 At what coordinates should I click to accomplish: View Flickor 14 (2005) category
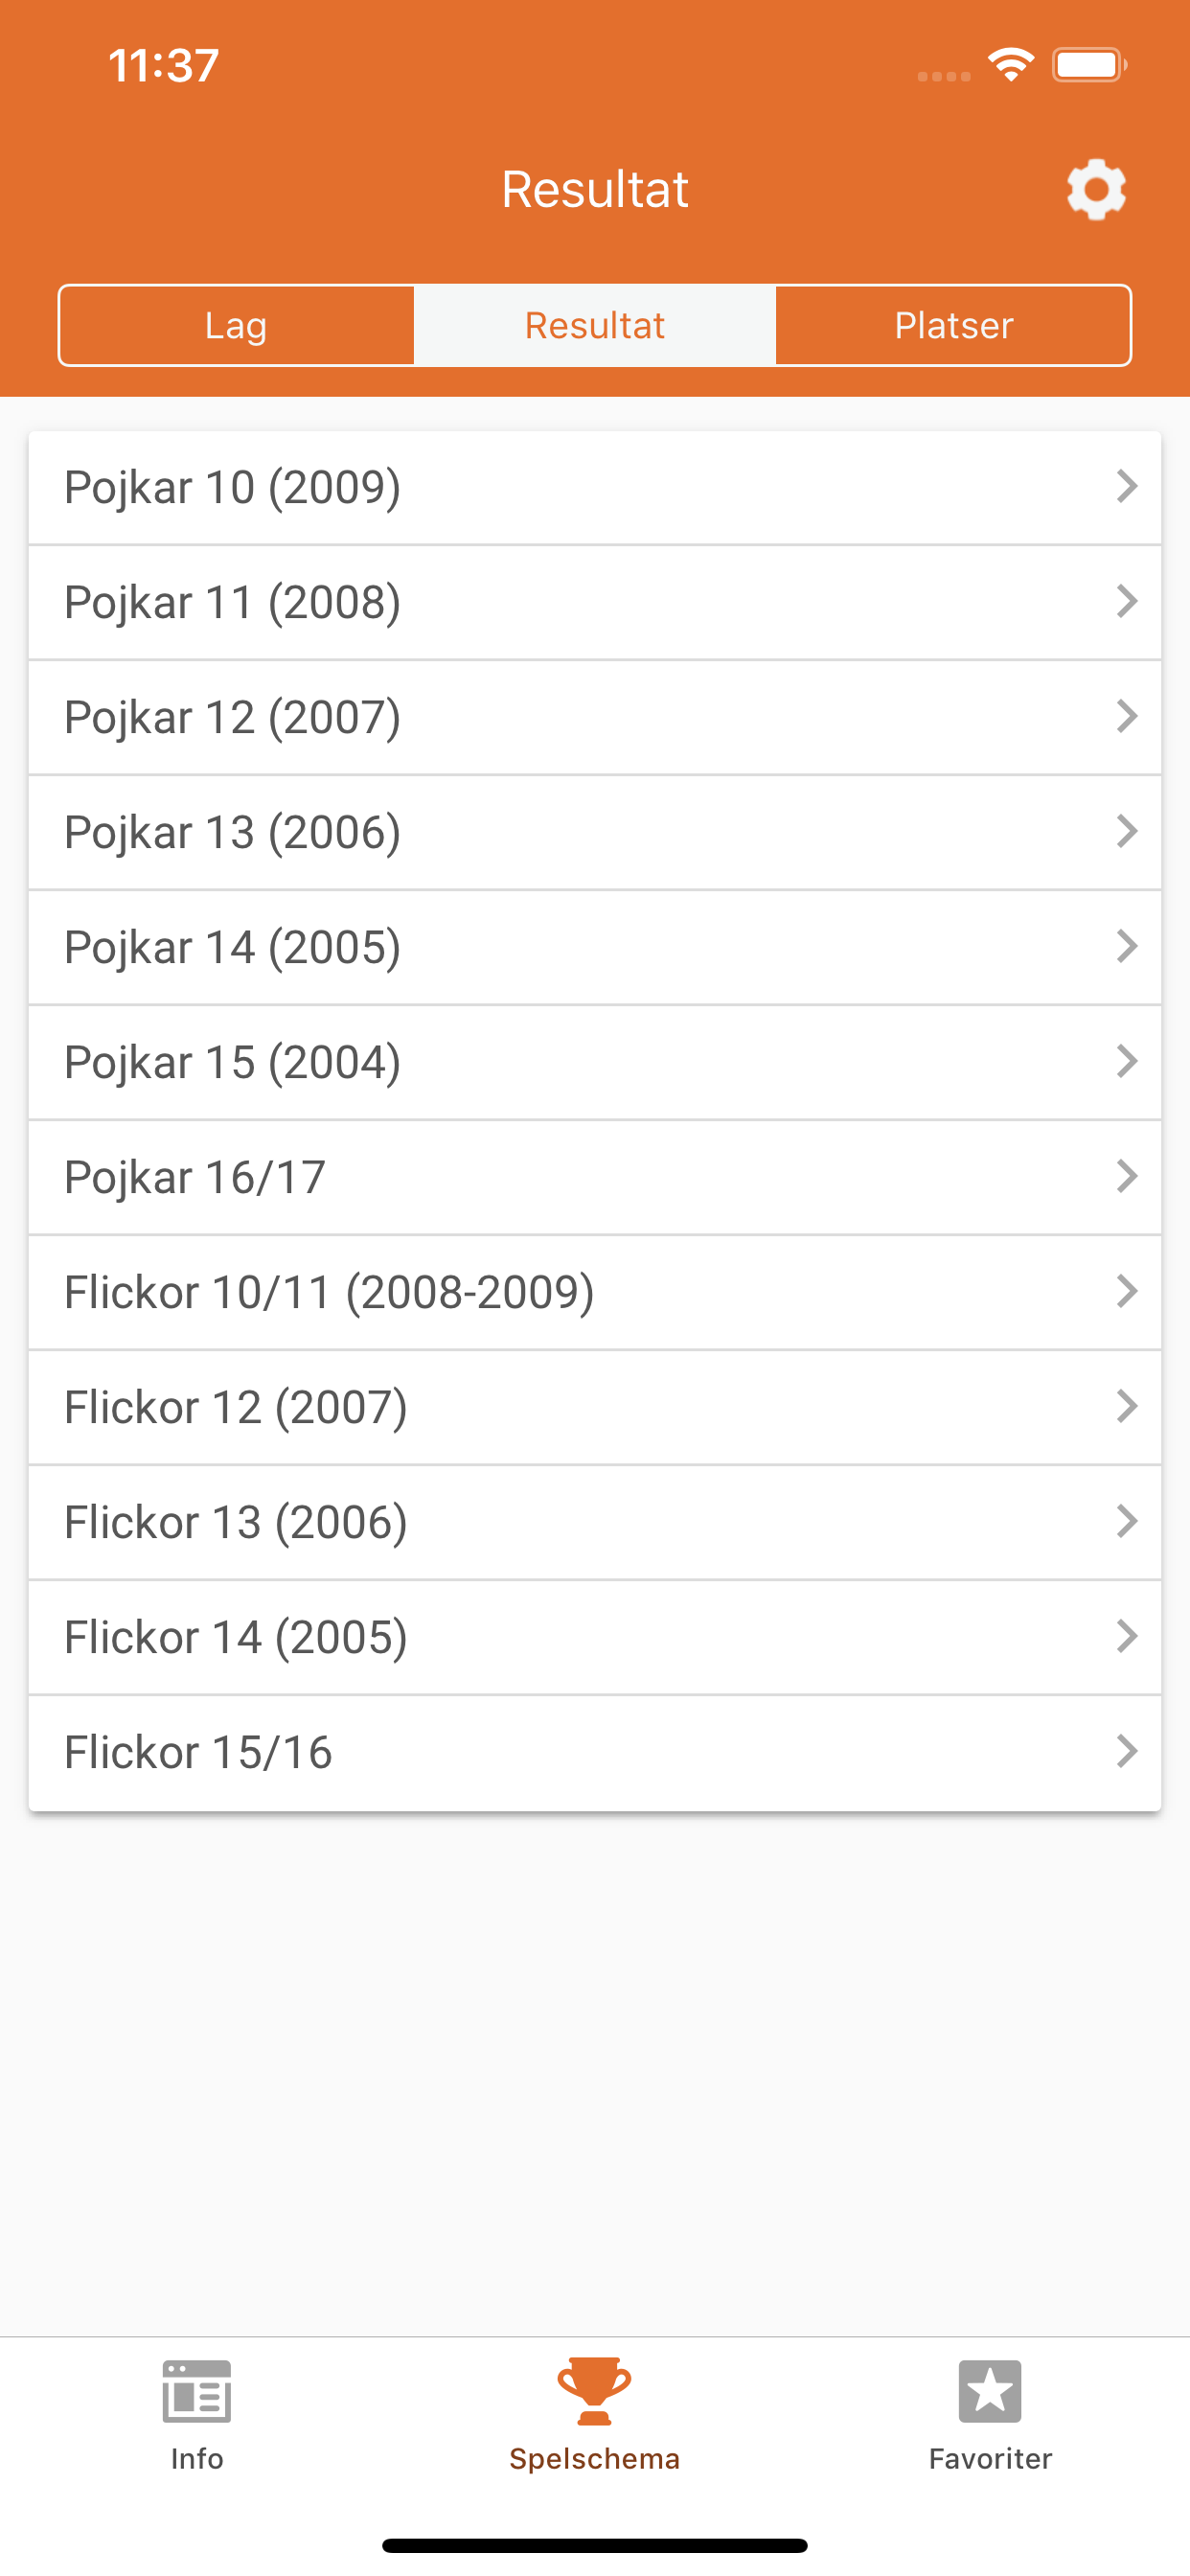[x=595, y=1637]
